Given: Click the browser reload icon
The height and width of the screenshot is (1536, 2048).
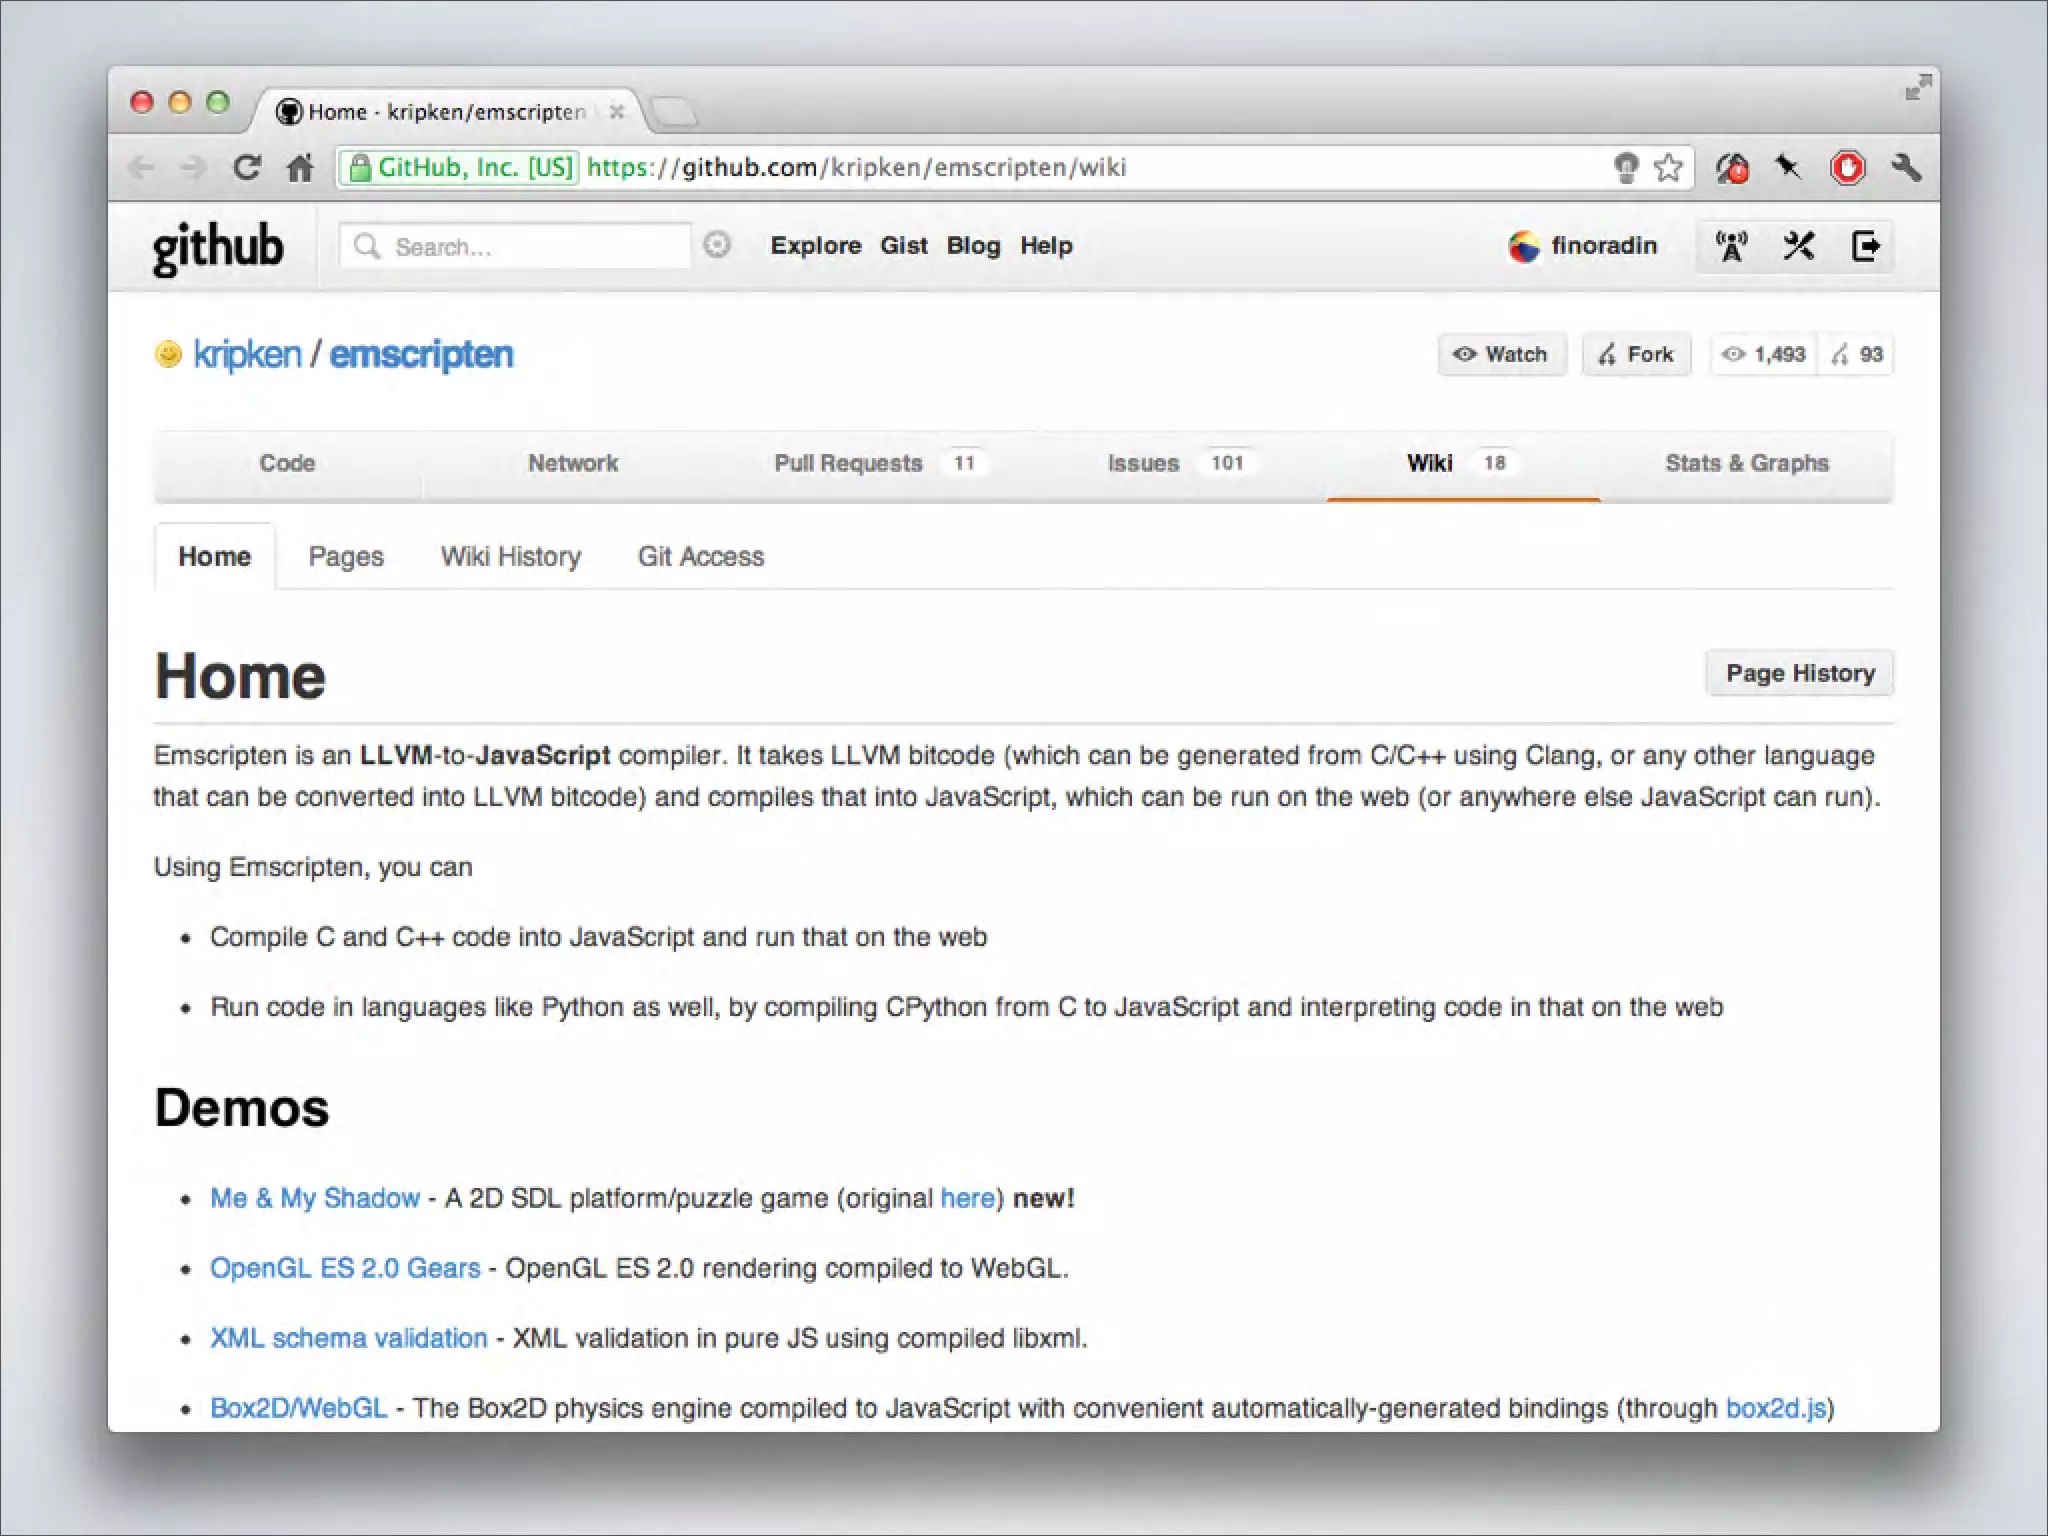Looking at the screenshot, I should click(247, 167).
